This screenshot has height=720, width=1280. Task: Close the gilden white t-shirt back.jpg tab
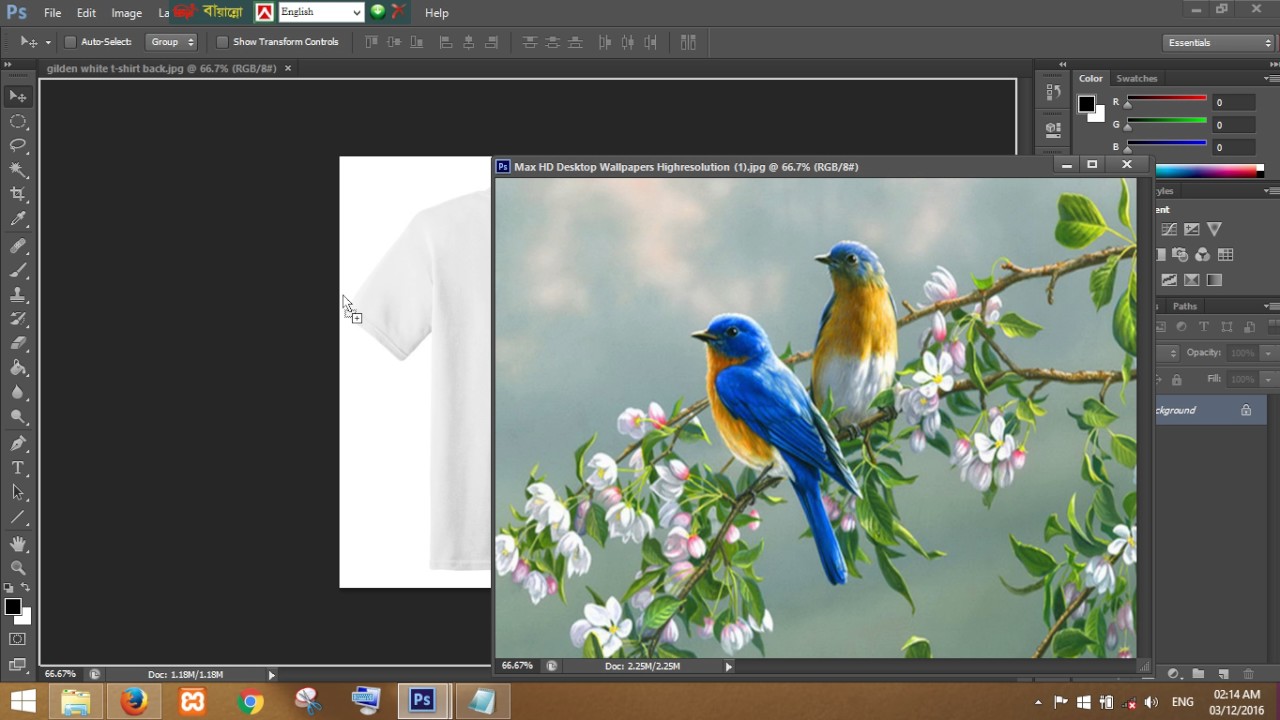tap(288, 68)
